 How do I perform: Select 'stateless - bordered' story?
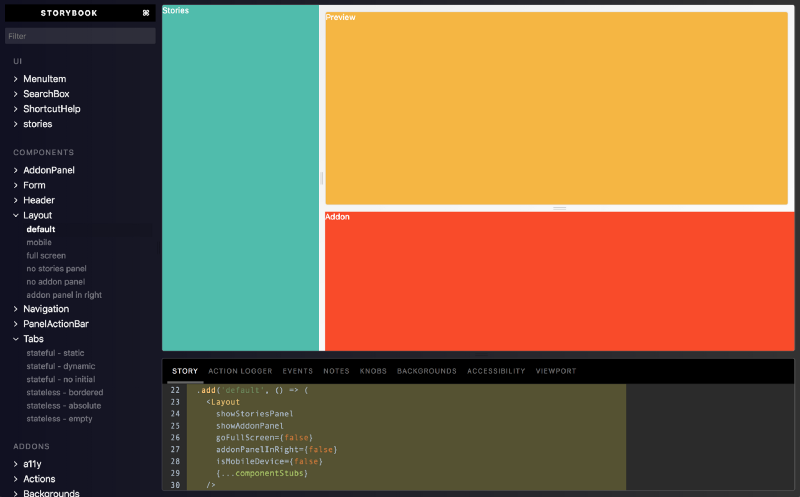65,392
